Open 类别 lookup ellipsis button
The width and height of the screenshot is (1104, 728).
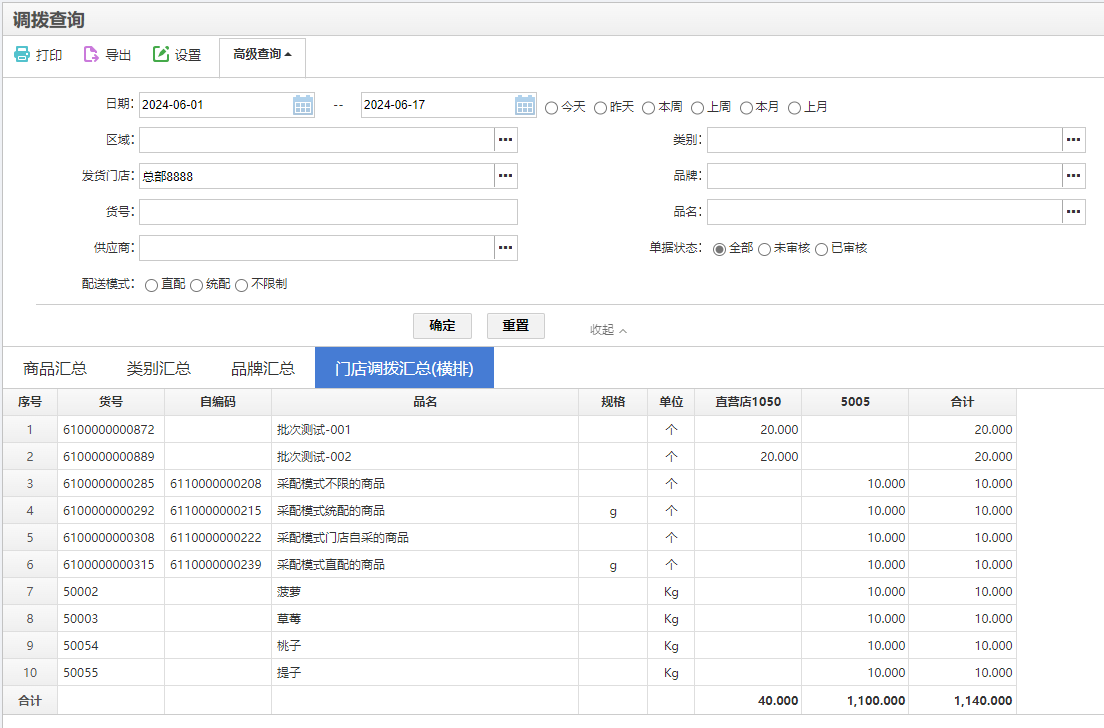coord(1073,139)
